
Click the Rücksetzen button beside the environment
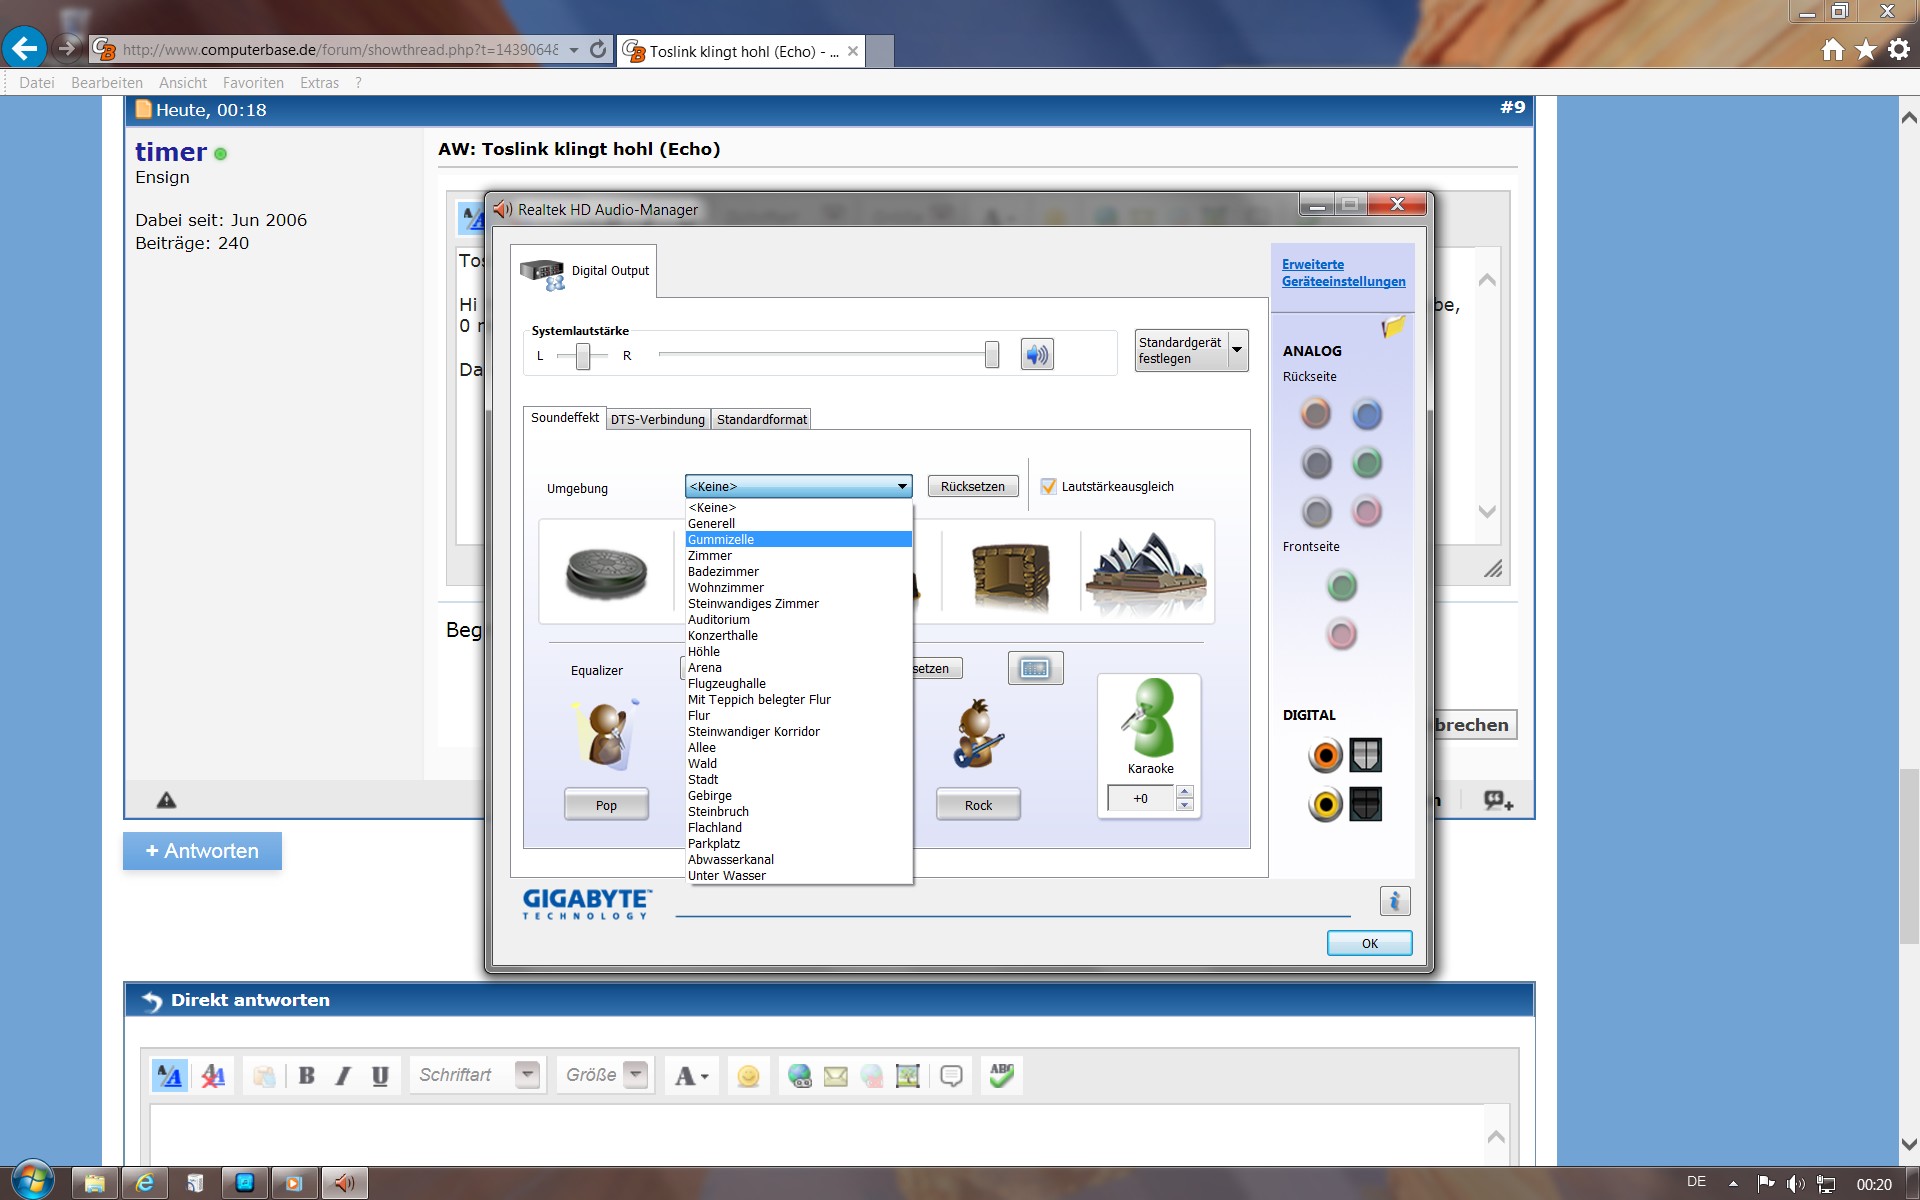point(972,486)
